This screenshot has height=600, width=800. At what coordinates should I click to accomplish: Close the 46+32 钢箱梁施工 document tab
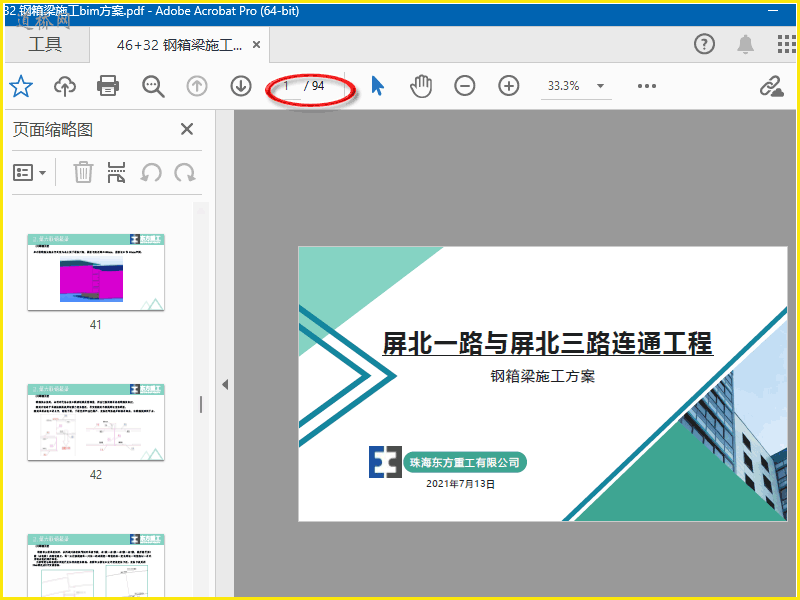[257, 45]
